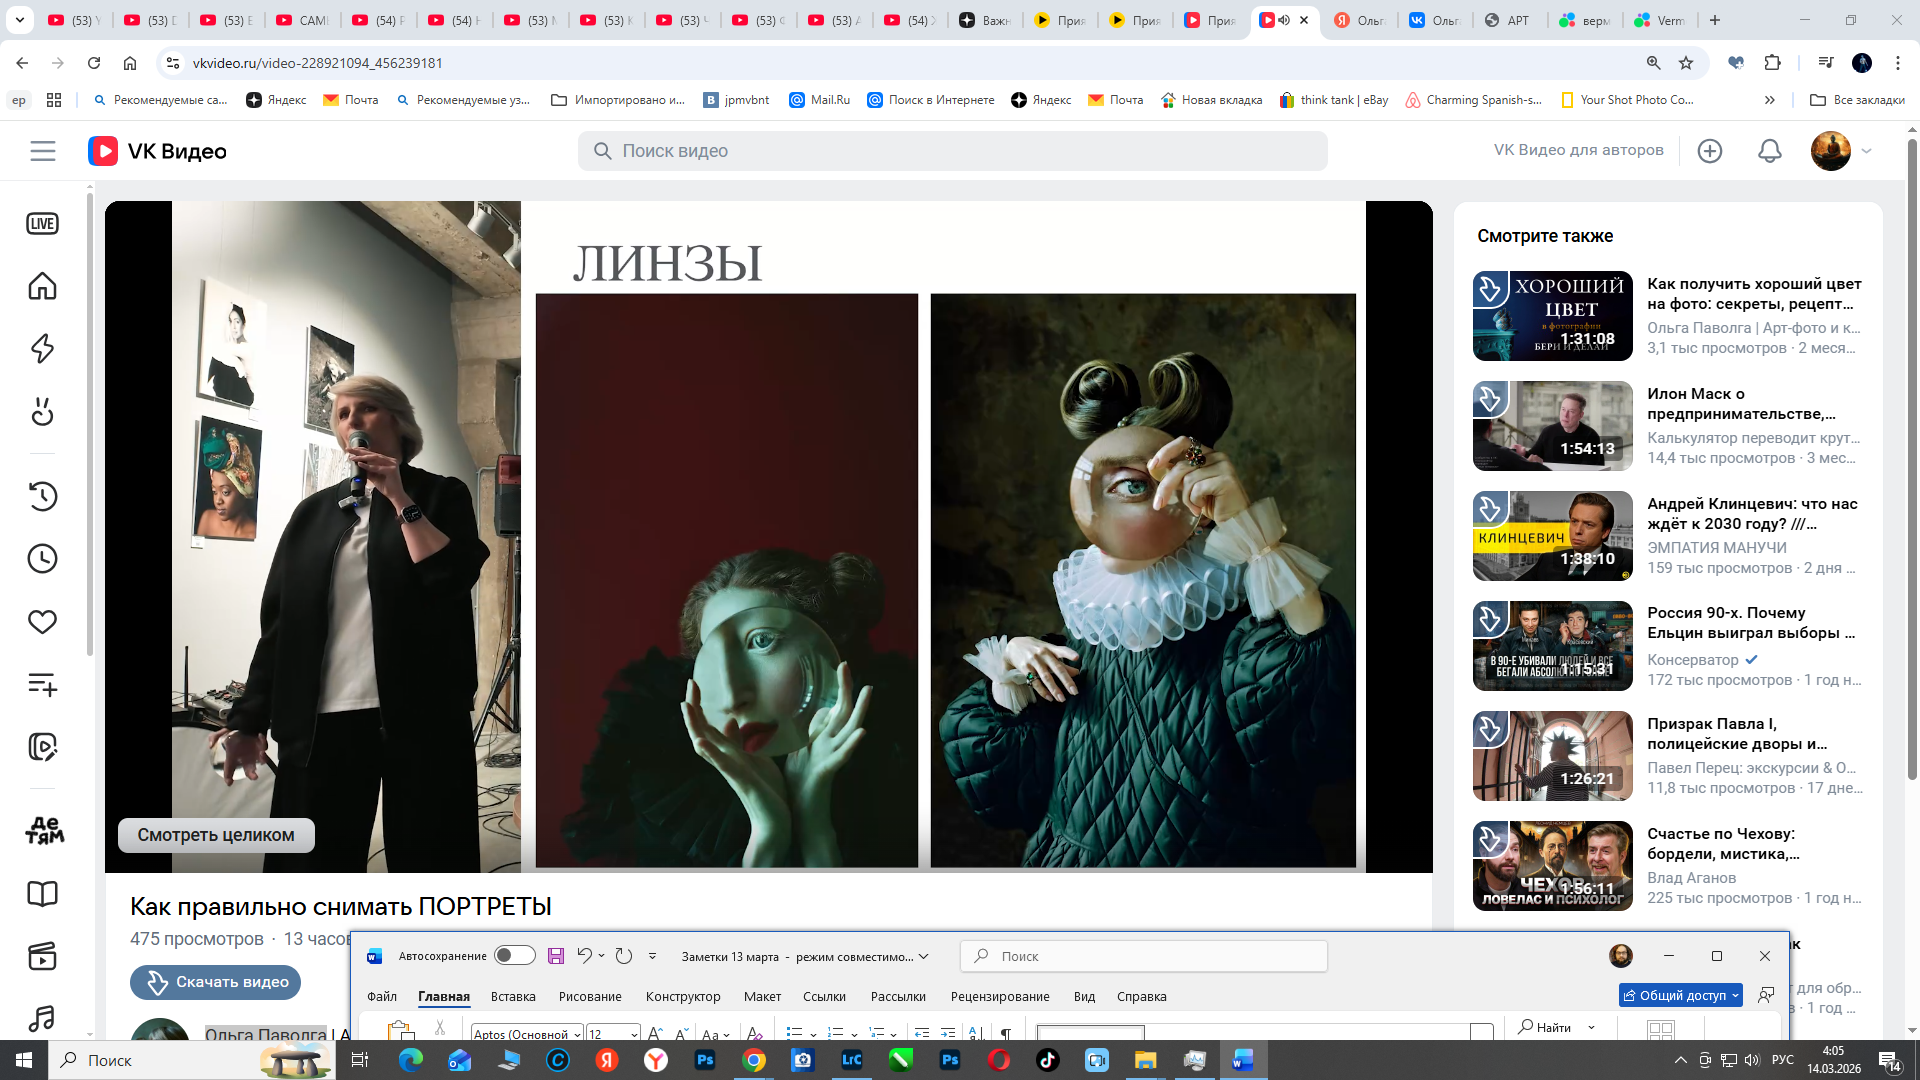Image resolution: width=1920 pixels, height=1080 pixels.
Task: Click into Поиск видео search field
Action: click(950, 151)
